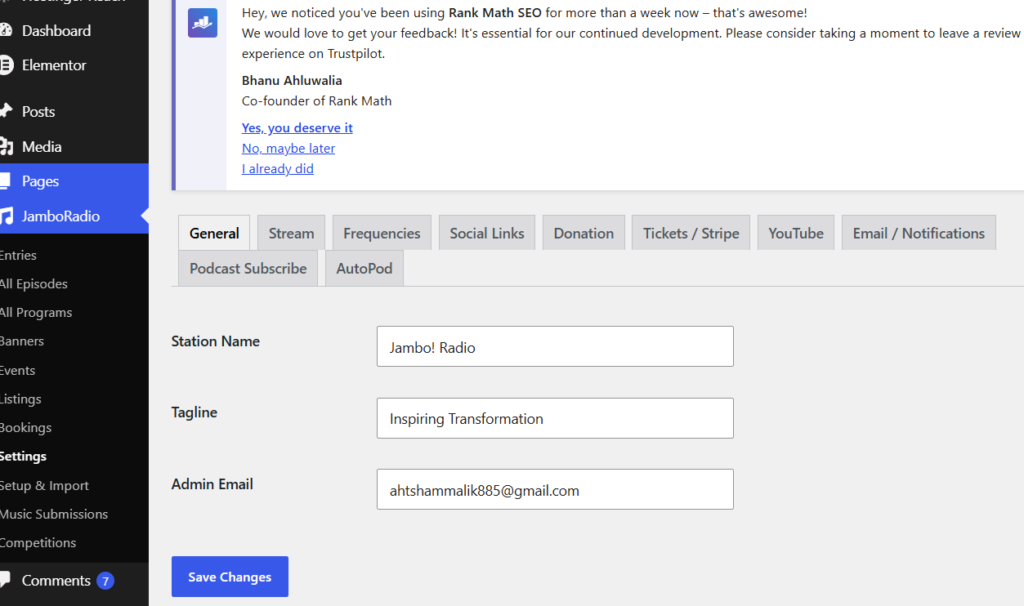
Task: Open the Donation tab
Action: coord(584,233)
